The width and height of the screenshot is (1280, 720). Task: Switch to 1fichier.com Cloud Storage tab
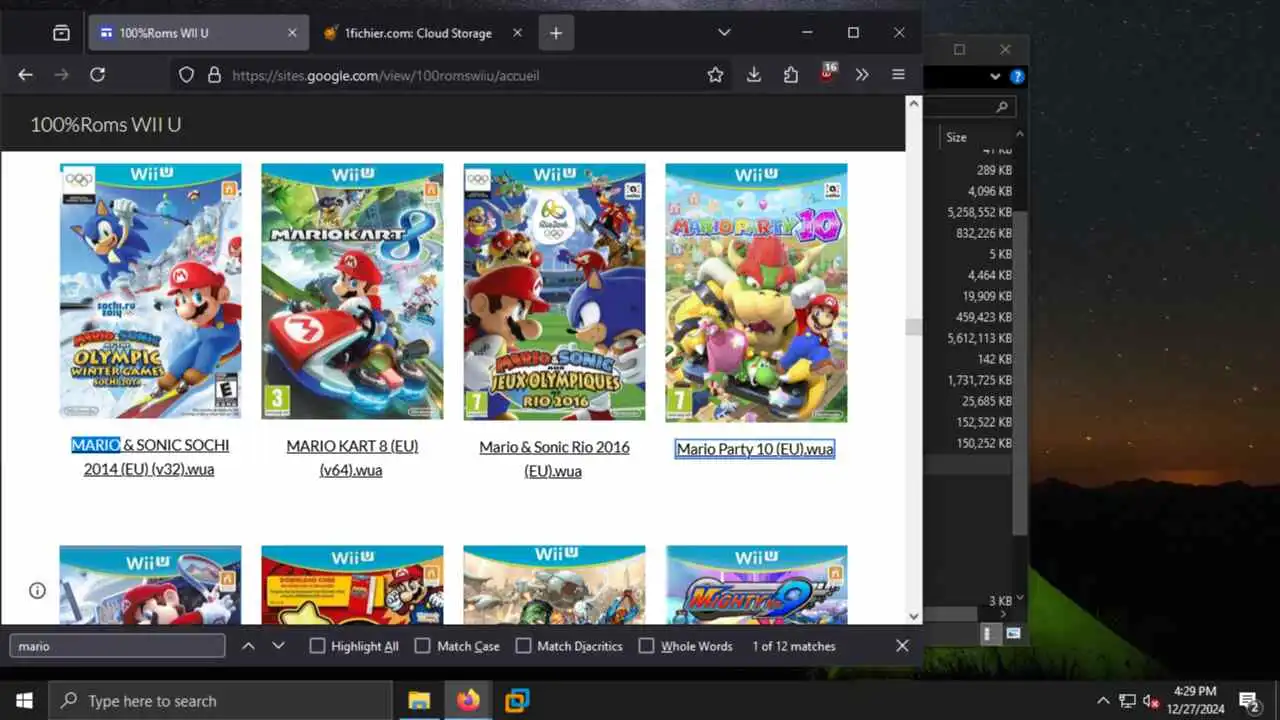[420, 33]
